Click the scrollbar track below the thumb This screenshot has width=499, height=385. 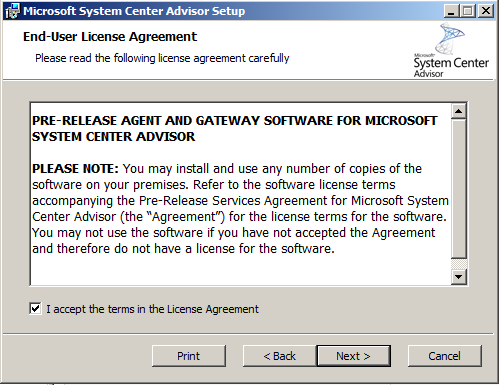coord(459,264)
